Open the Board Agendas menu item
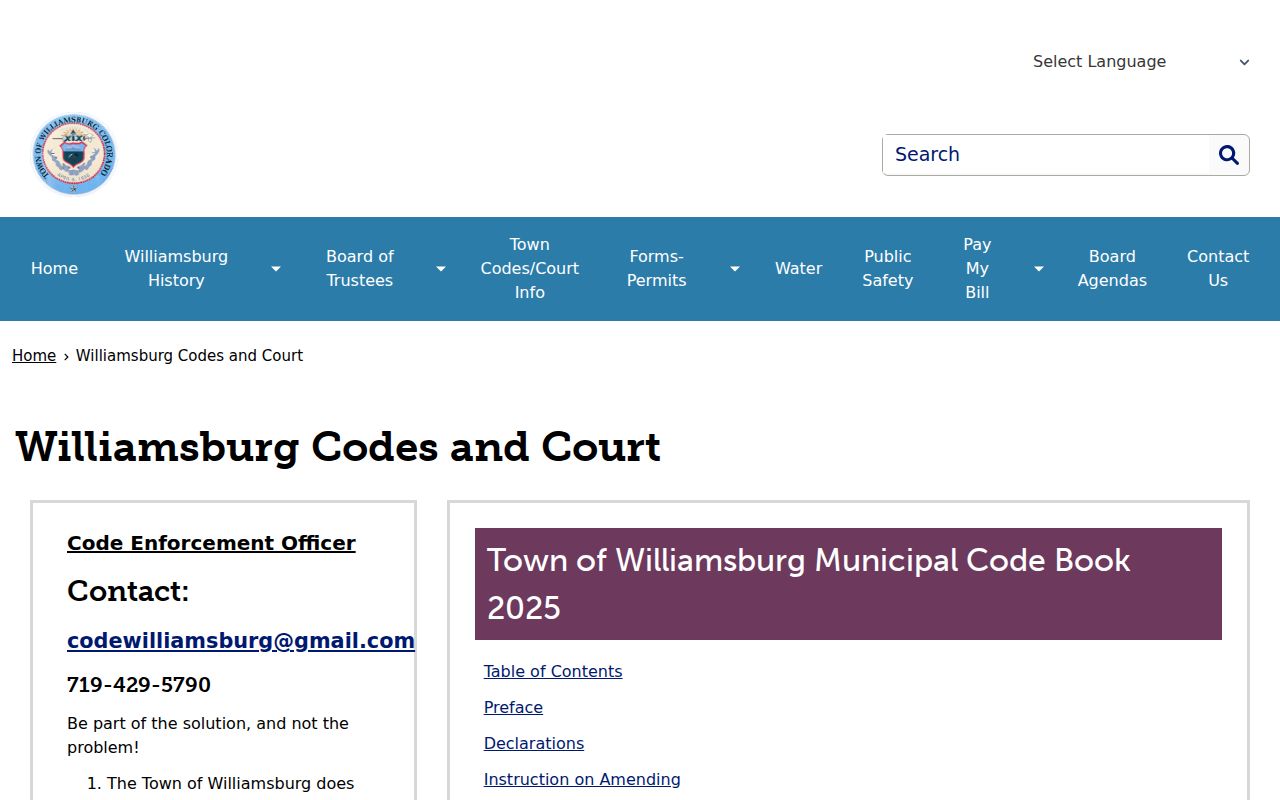1280x800 pixels. [x=1112, y=269]
